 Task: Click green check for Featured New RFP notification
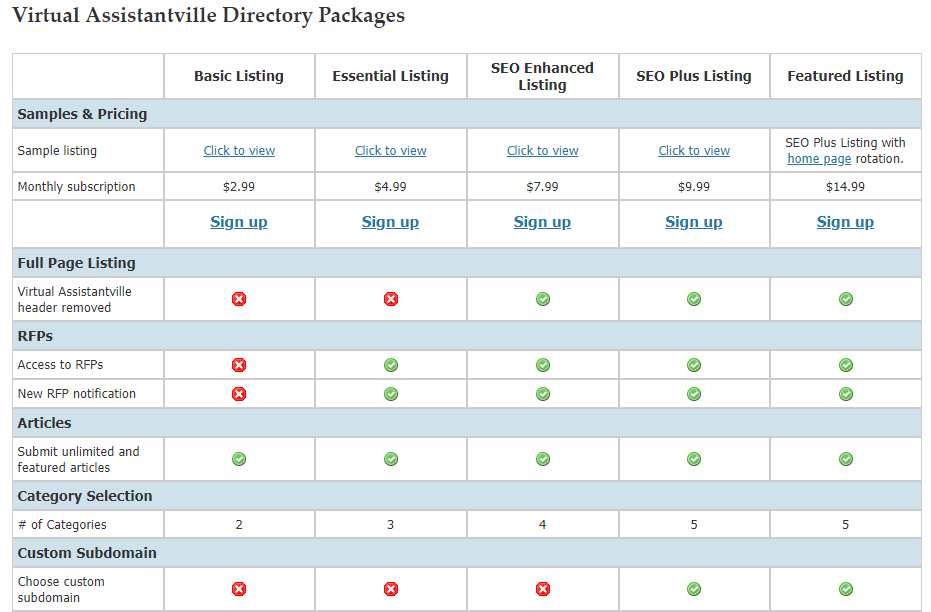846,394
